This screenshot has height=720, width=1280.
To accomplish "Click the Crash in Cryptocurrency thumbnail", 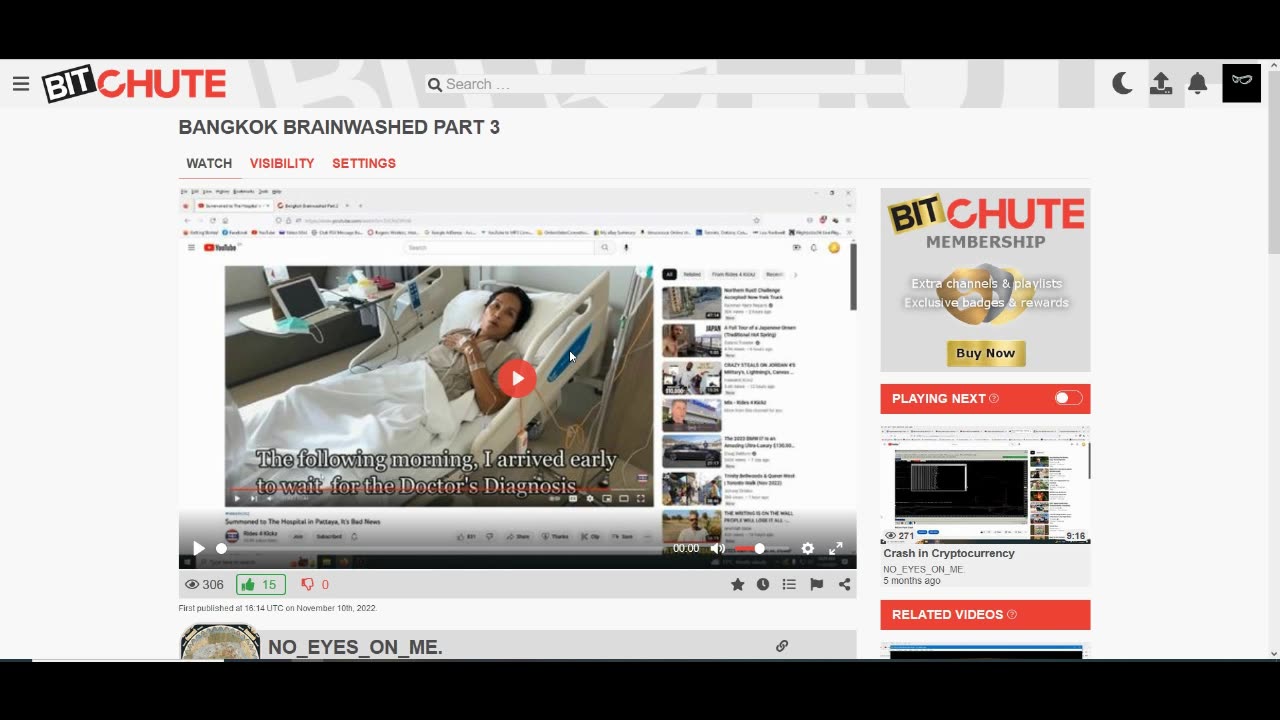I will point(985,484).
